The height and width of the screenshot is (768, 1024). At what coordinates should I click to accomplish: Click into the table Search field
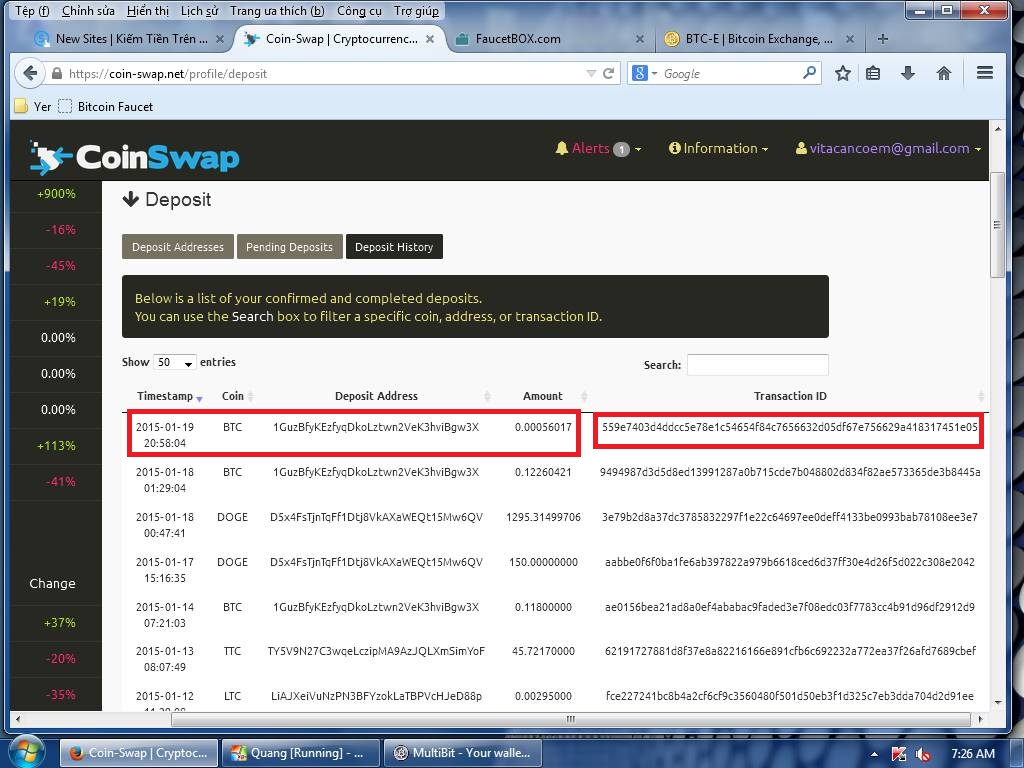tap(758, 364)
